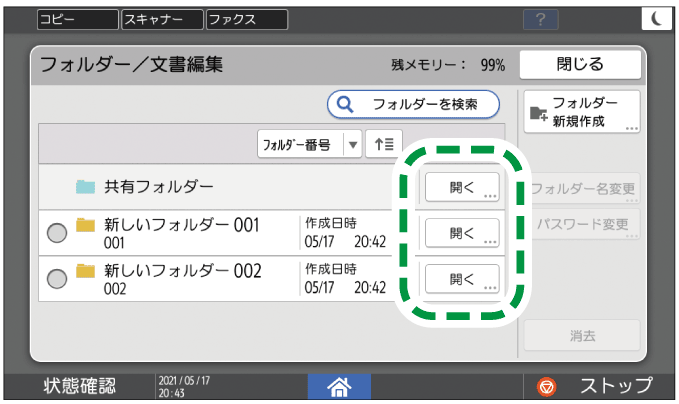The height and width of the screenshot is (404, 679).
Task: Create a new folder with フォルダー新規作成
Action: tap(582, 112)
